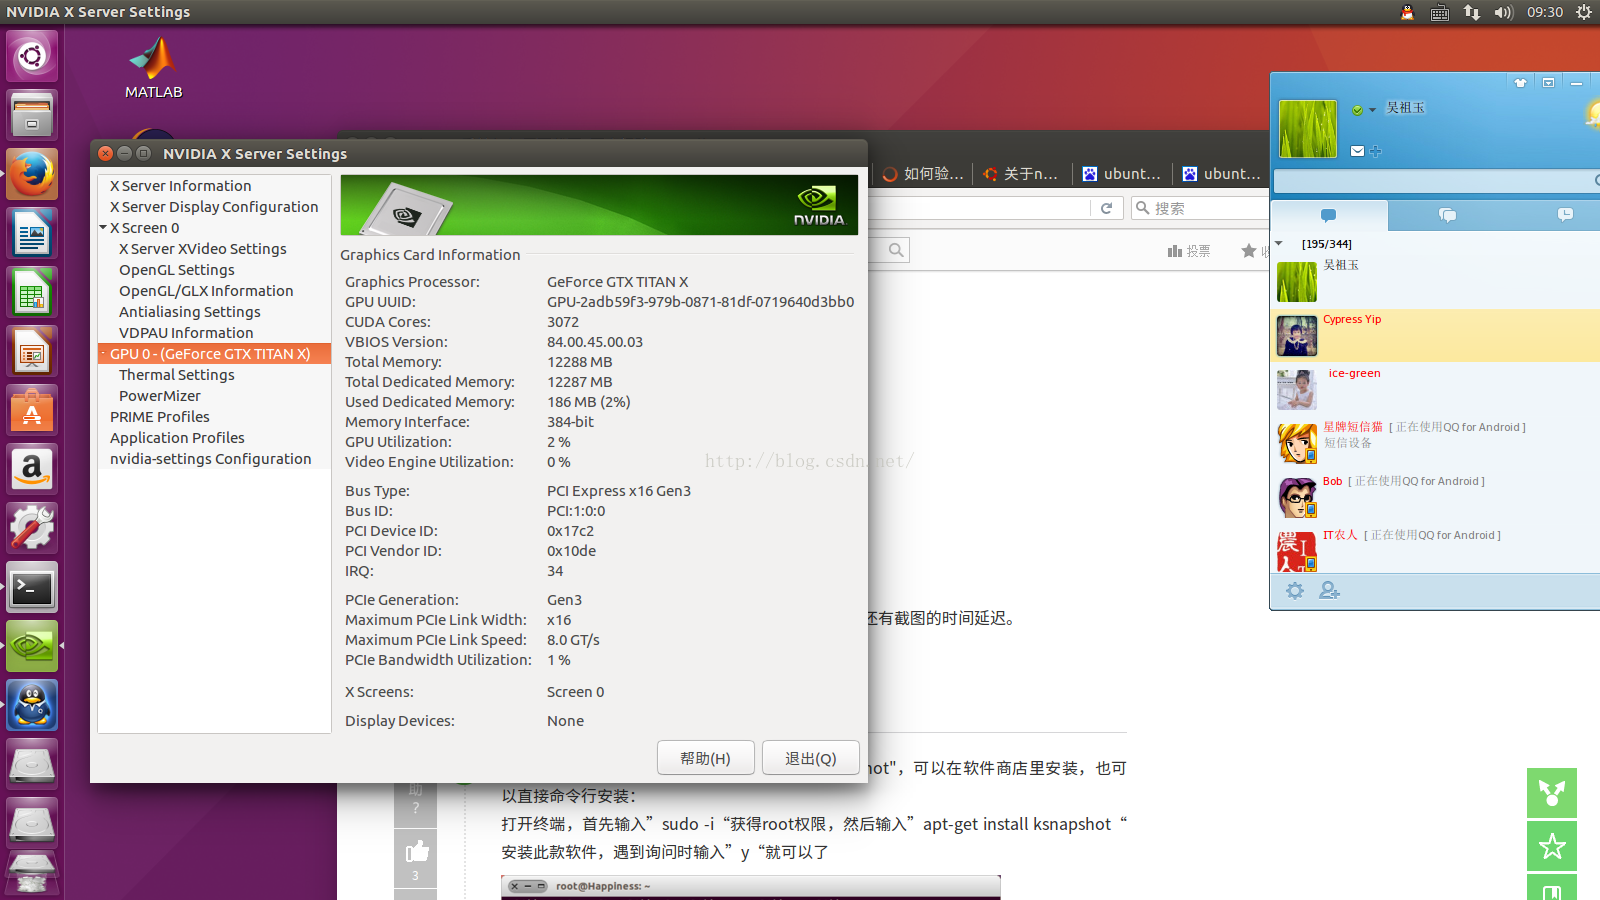Click browser reload button
This screenshot has width=1600, height=900.
coord(1106,208)
